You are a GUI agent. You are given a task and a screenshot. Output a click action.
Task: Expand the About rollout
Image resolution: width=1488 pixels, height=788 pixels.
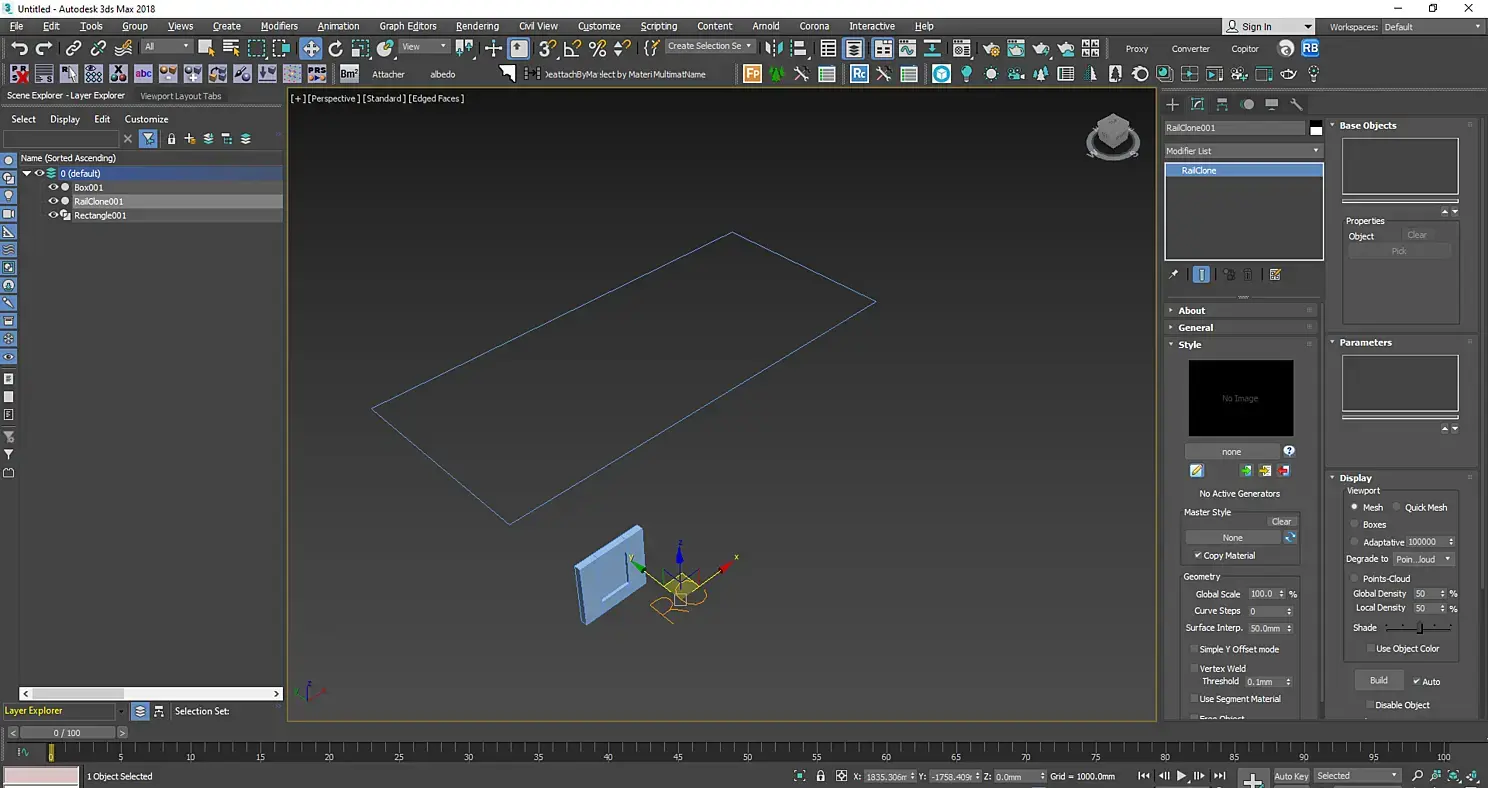(1191, 311)
